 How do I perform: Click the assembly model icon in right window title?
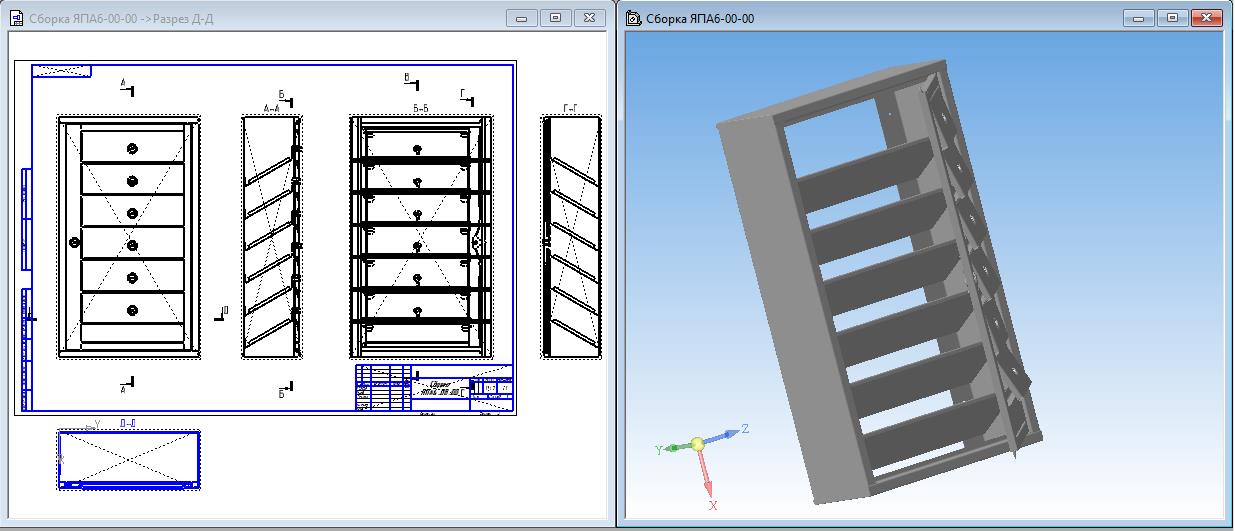(633, 18)
